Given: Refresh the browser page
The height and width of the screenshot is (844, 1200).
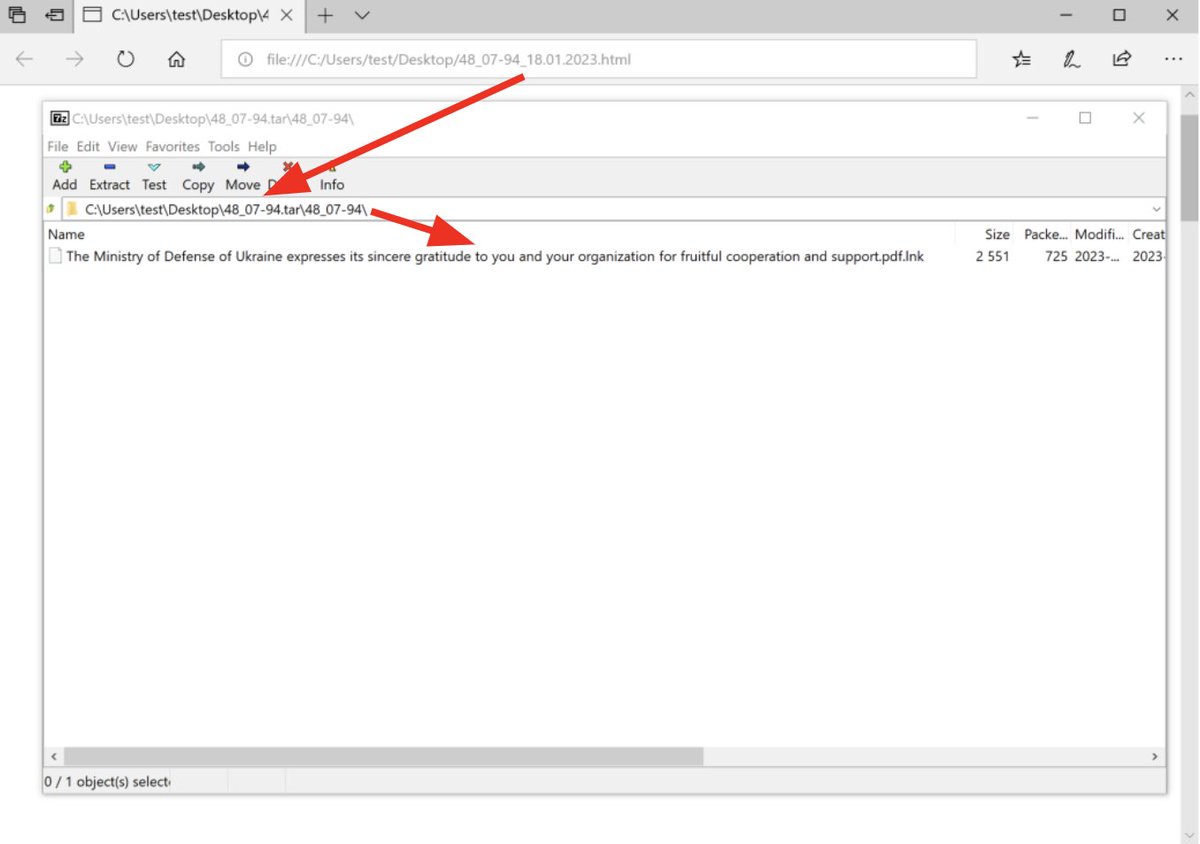Looking at the screenshot, I should (x=125, y=59).
